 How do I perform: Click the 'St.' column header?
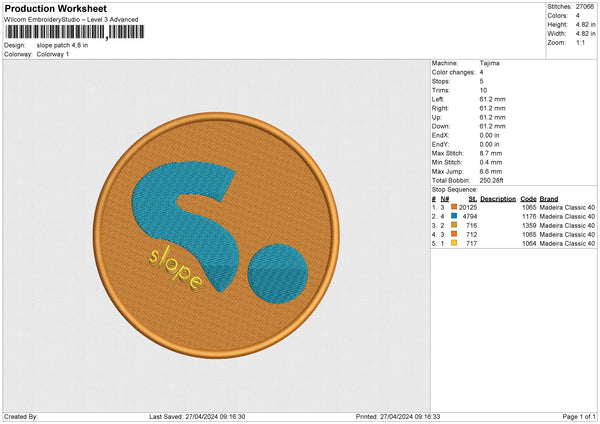click(x=472, y=198)
